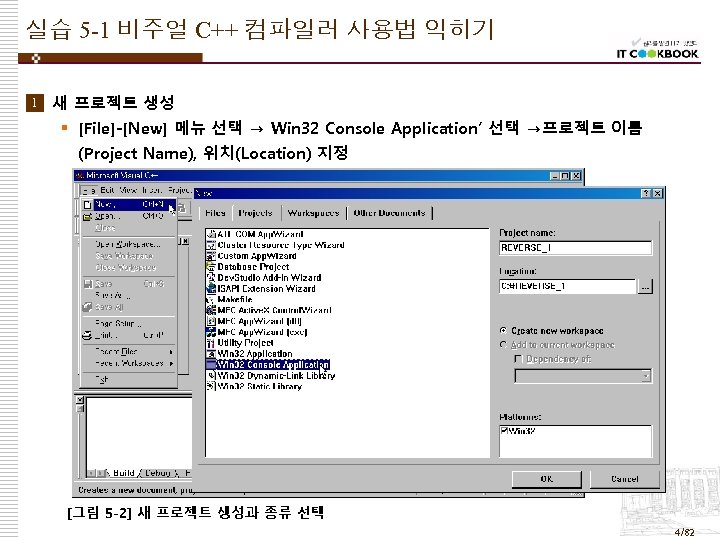The image size is (720, 540).
Task: Open the Edit menu in Visual C++
Action: tap(107, 190)
